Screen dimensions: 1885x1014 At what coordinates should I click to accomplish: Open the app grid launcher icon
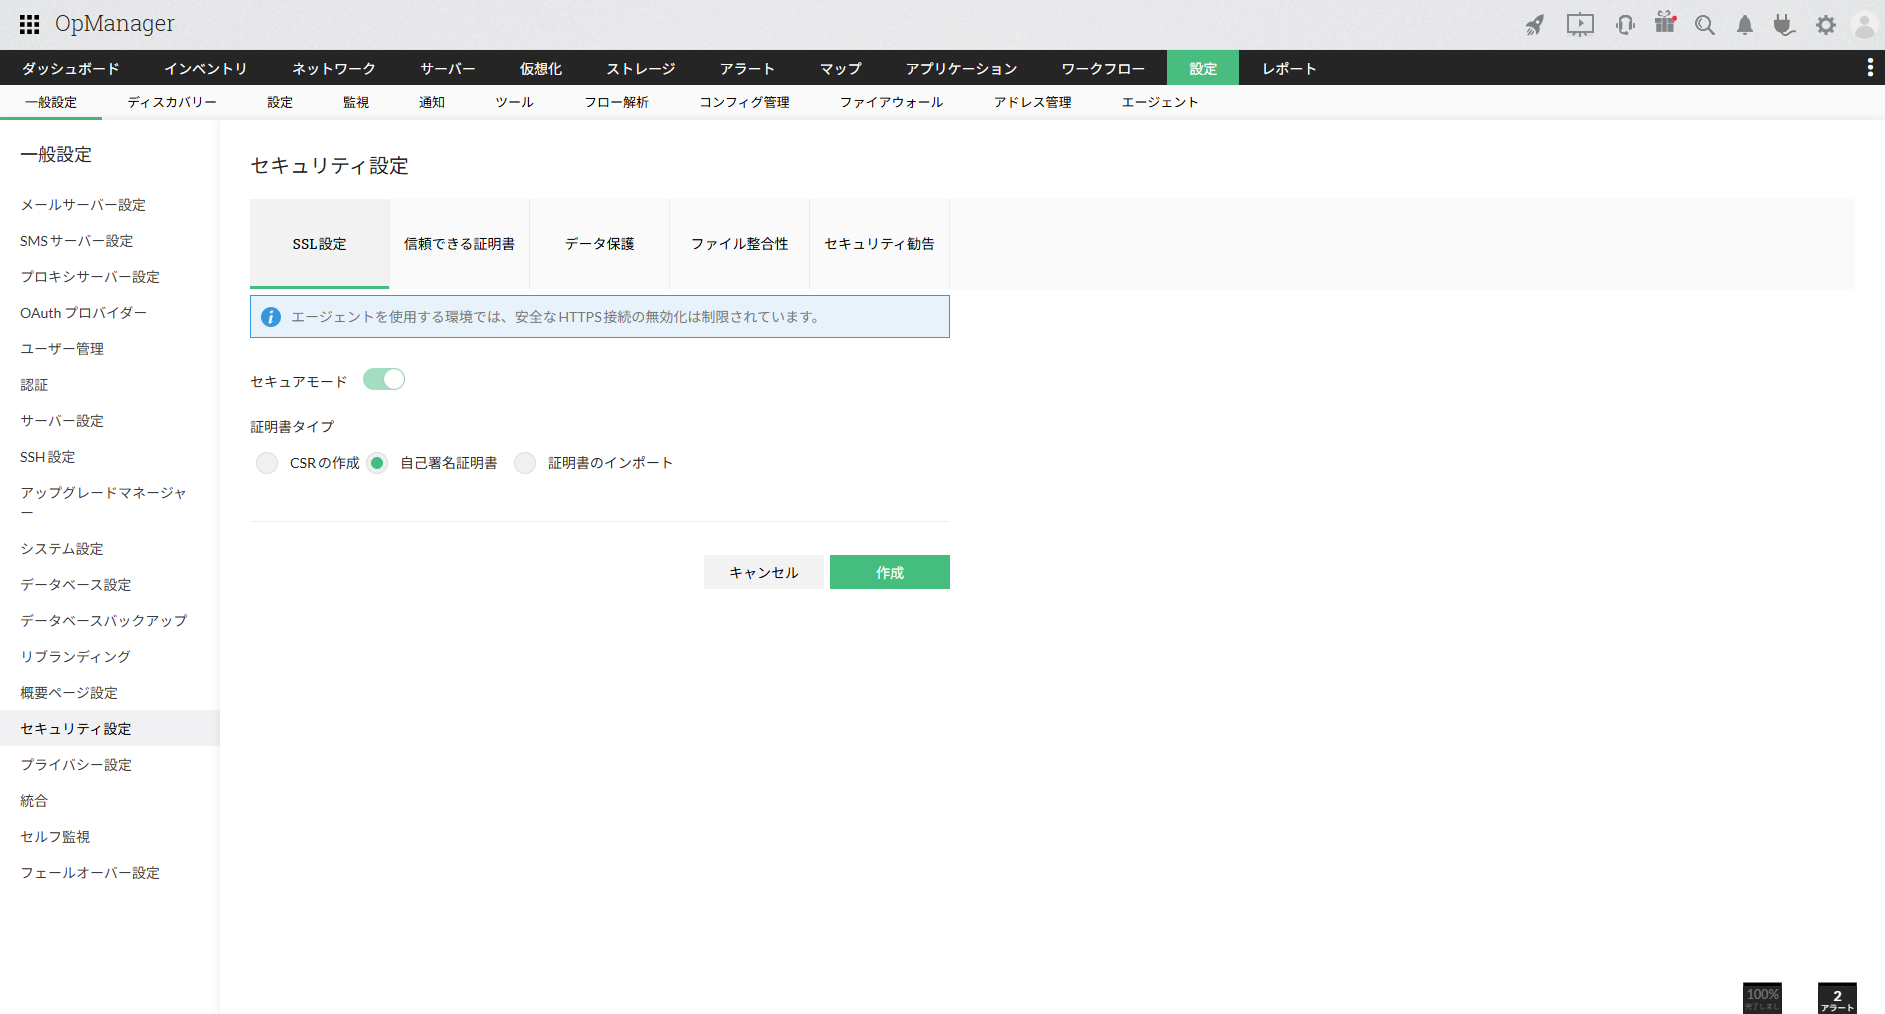tap(29, 25)
